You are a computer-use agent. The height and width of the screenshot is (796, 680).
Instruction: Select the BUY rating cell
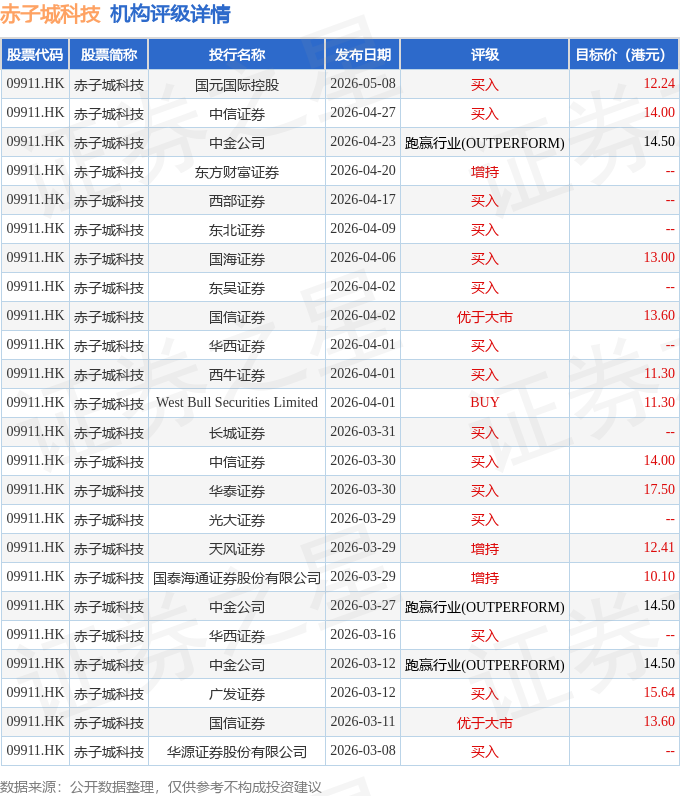pos(484,403)
